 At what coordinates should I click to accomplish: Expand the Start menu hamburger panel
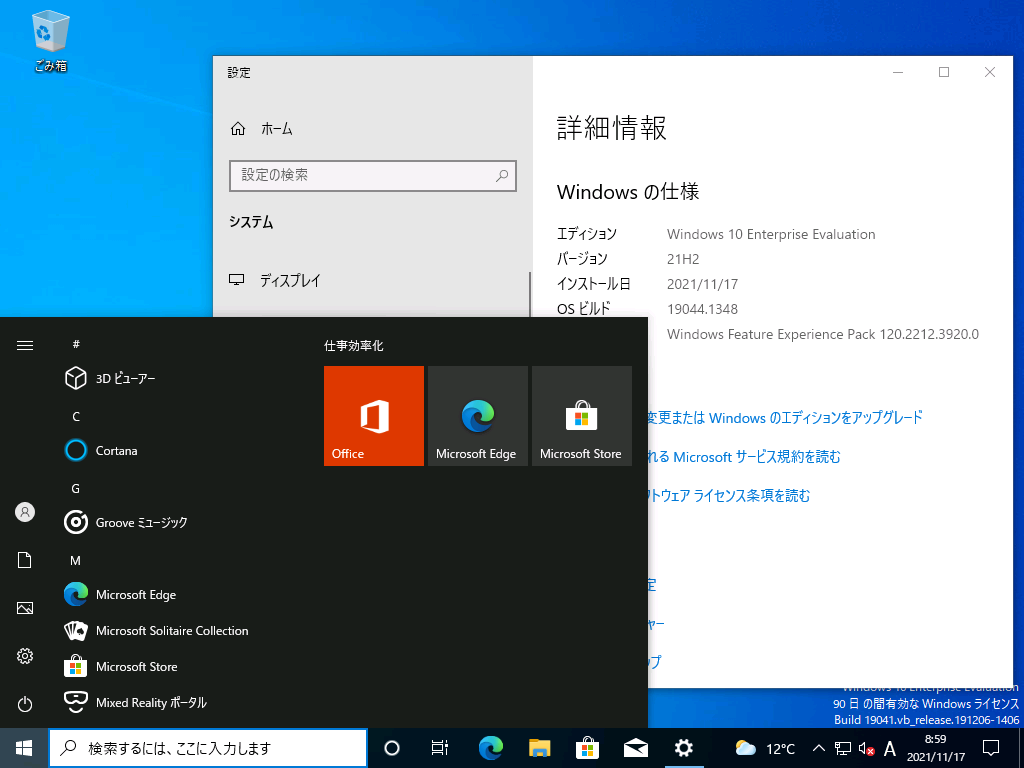pos(24,345)
